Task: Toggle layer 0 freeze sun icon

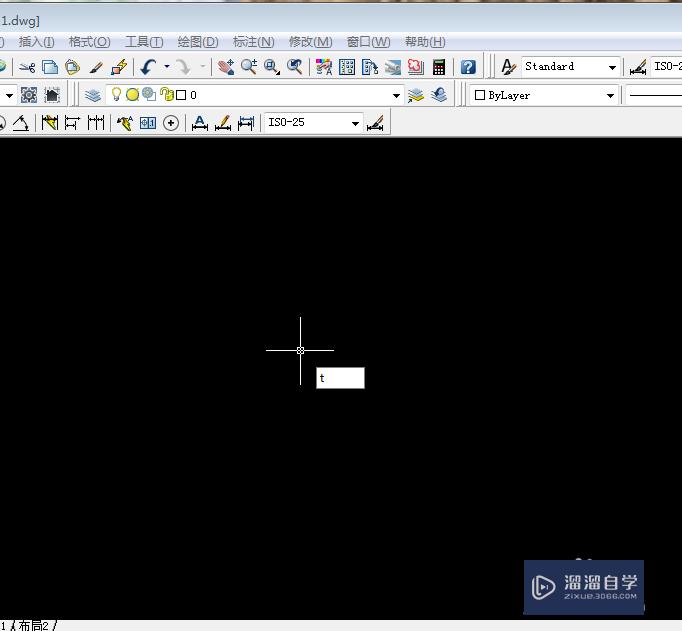Action: tap(132, 95)
